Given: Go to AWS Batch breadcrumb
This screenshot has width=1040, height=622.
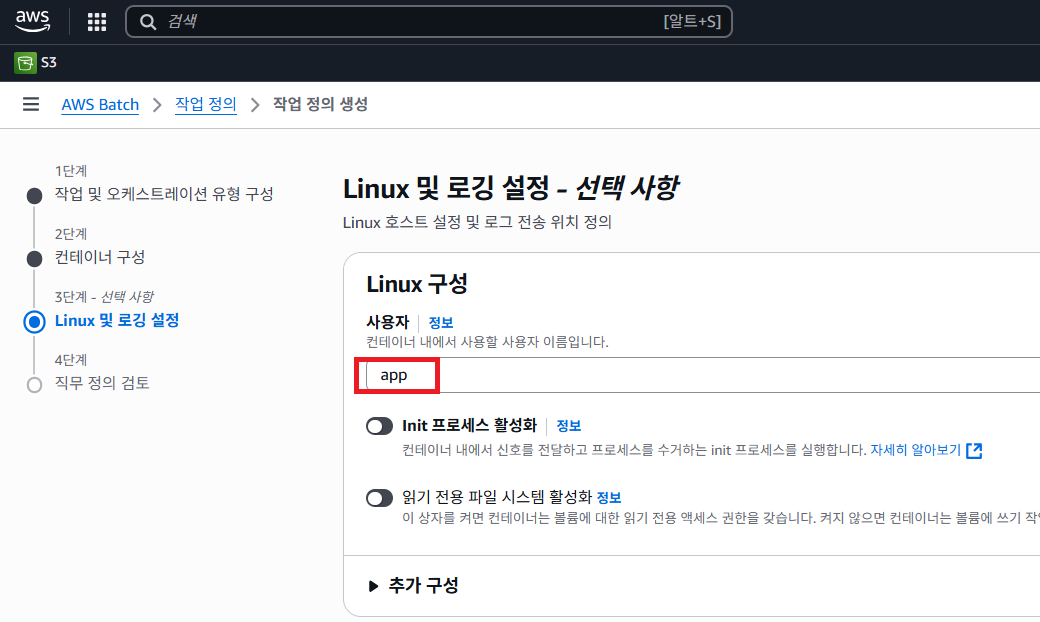Looking at the screenshot, I should point(100,105).
